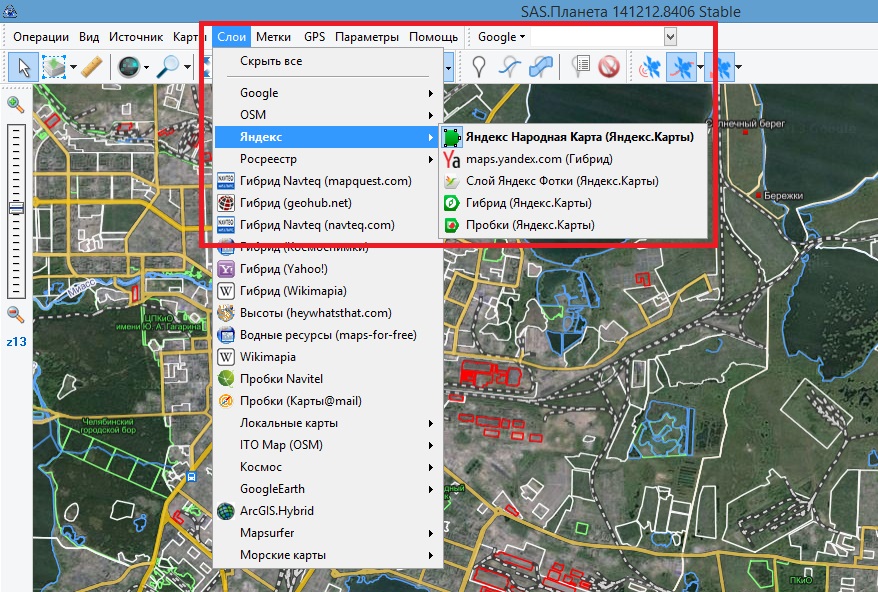Image resolution: width=878 pixels, height=592 pixels.
Task: Toggle the Гибрид Navteq (mapquest.com) layer
Action: (328, 181)
